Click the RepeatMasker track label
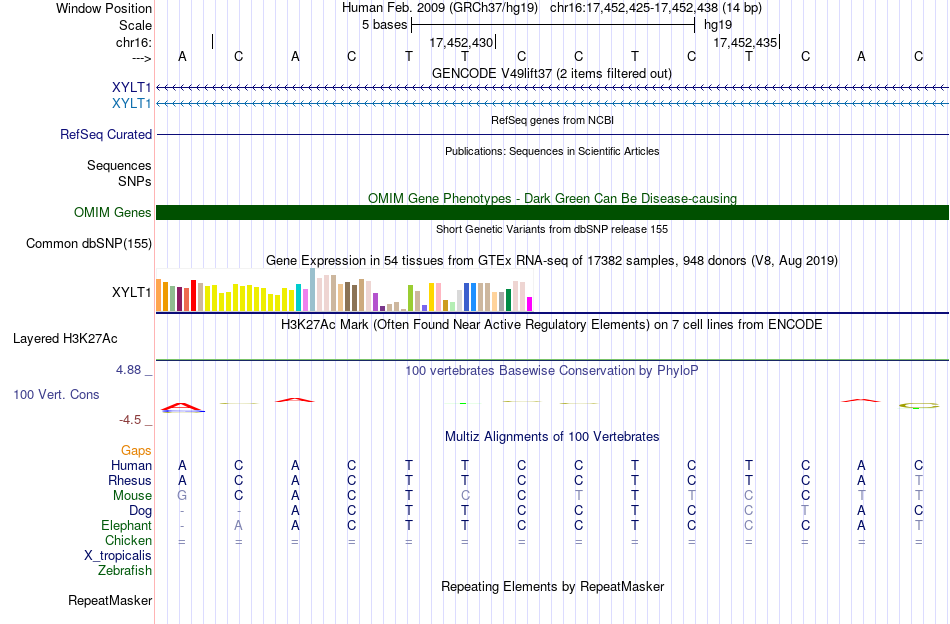950x624 pixels. tap(110, 600)
